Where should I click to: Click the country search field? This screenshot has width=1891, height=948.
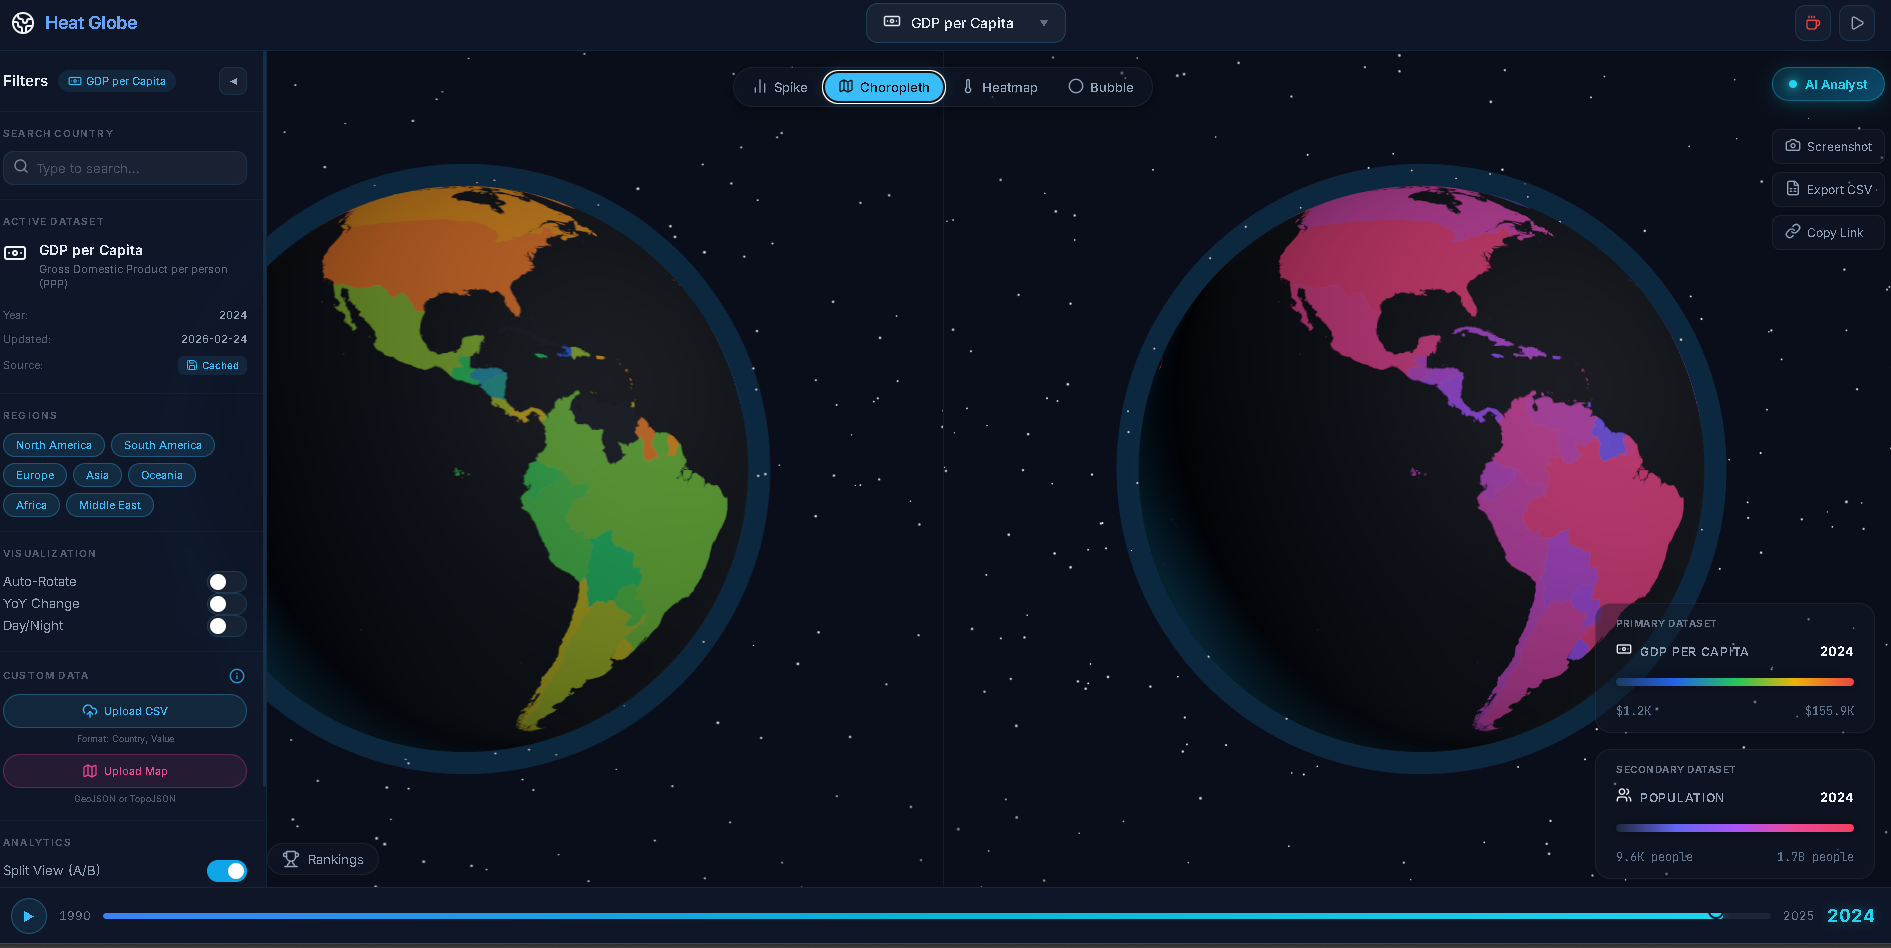(125, 168)
